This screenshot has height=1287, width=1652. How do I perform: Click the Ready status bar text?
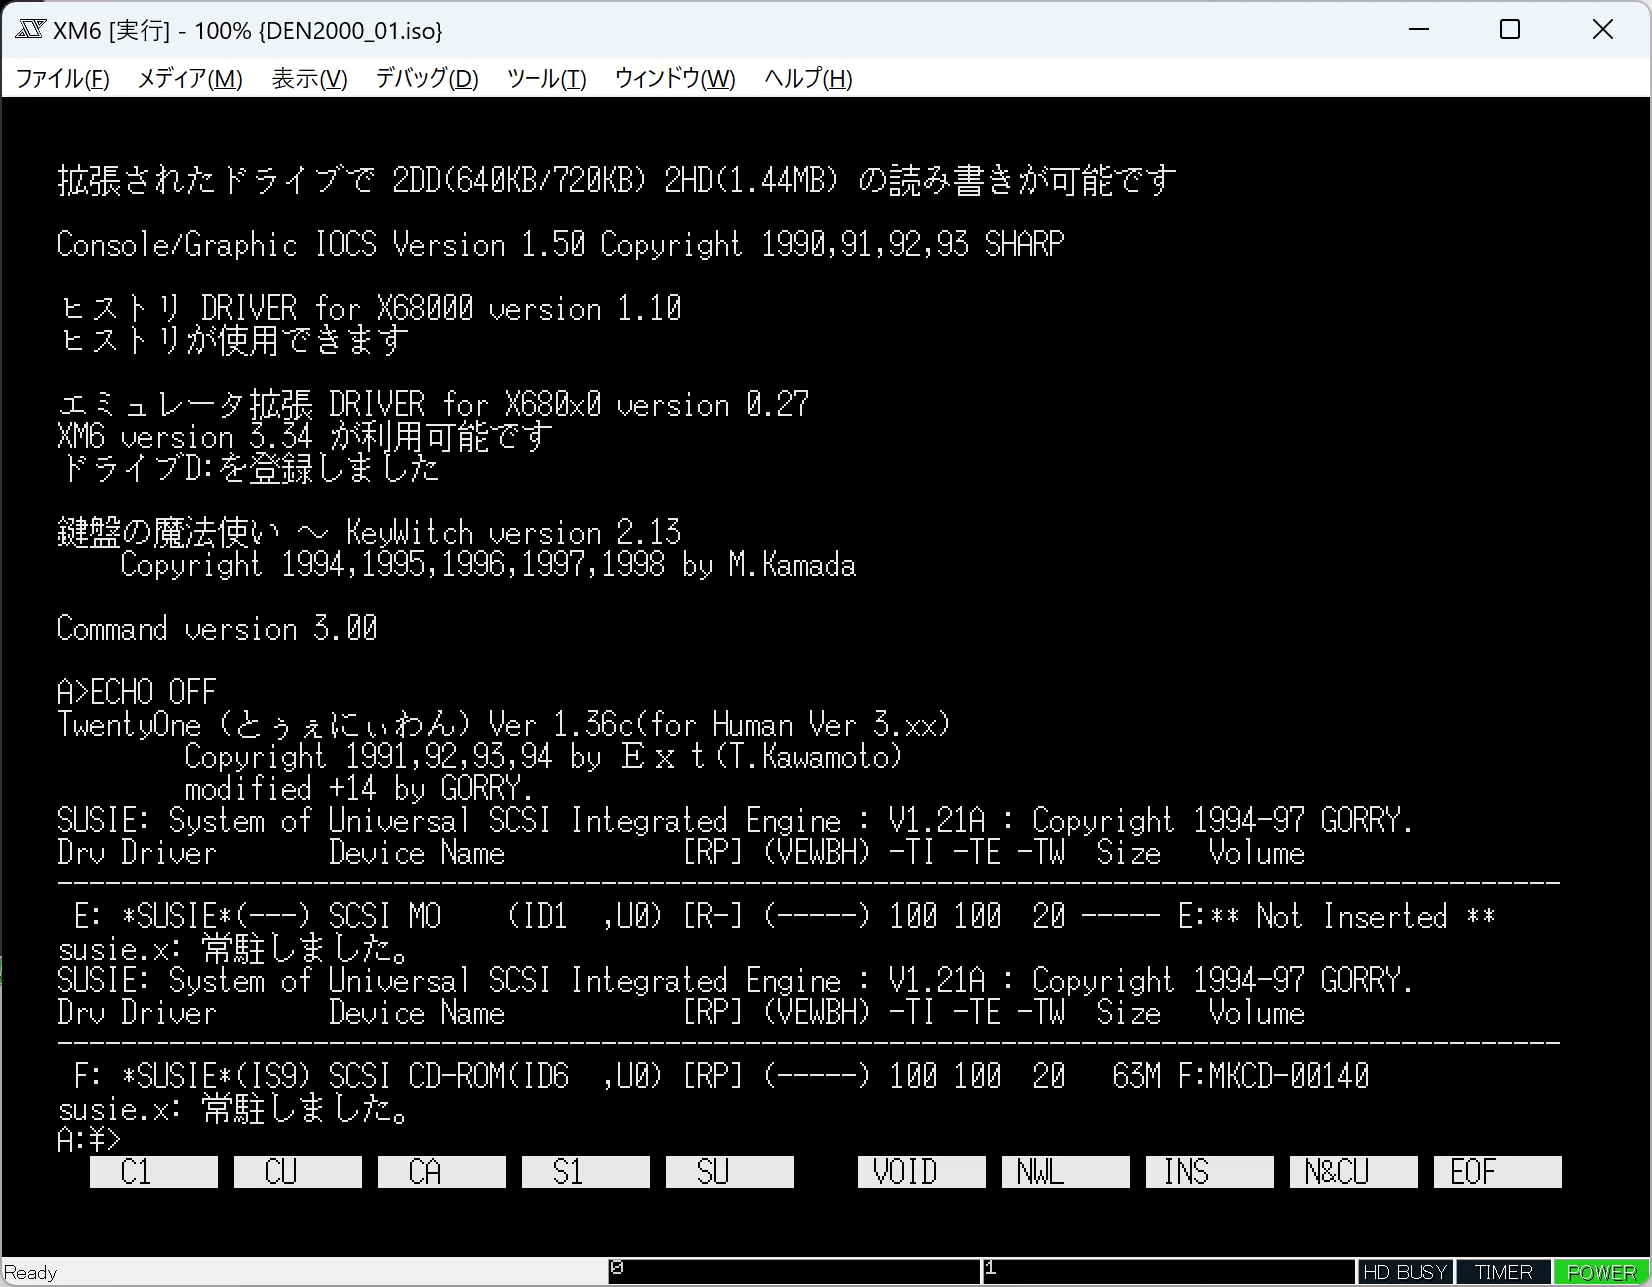31,1272
